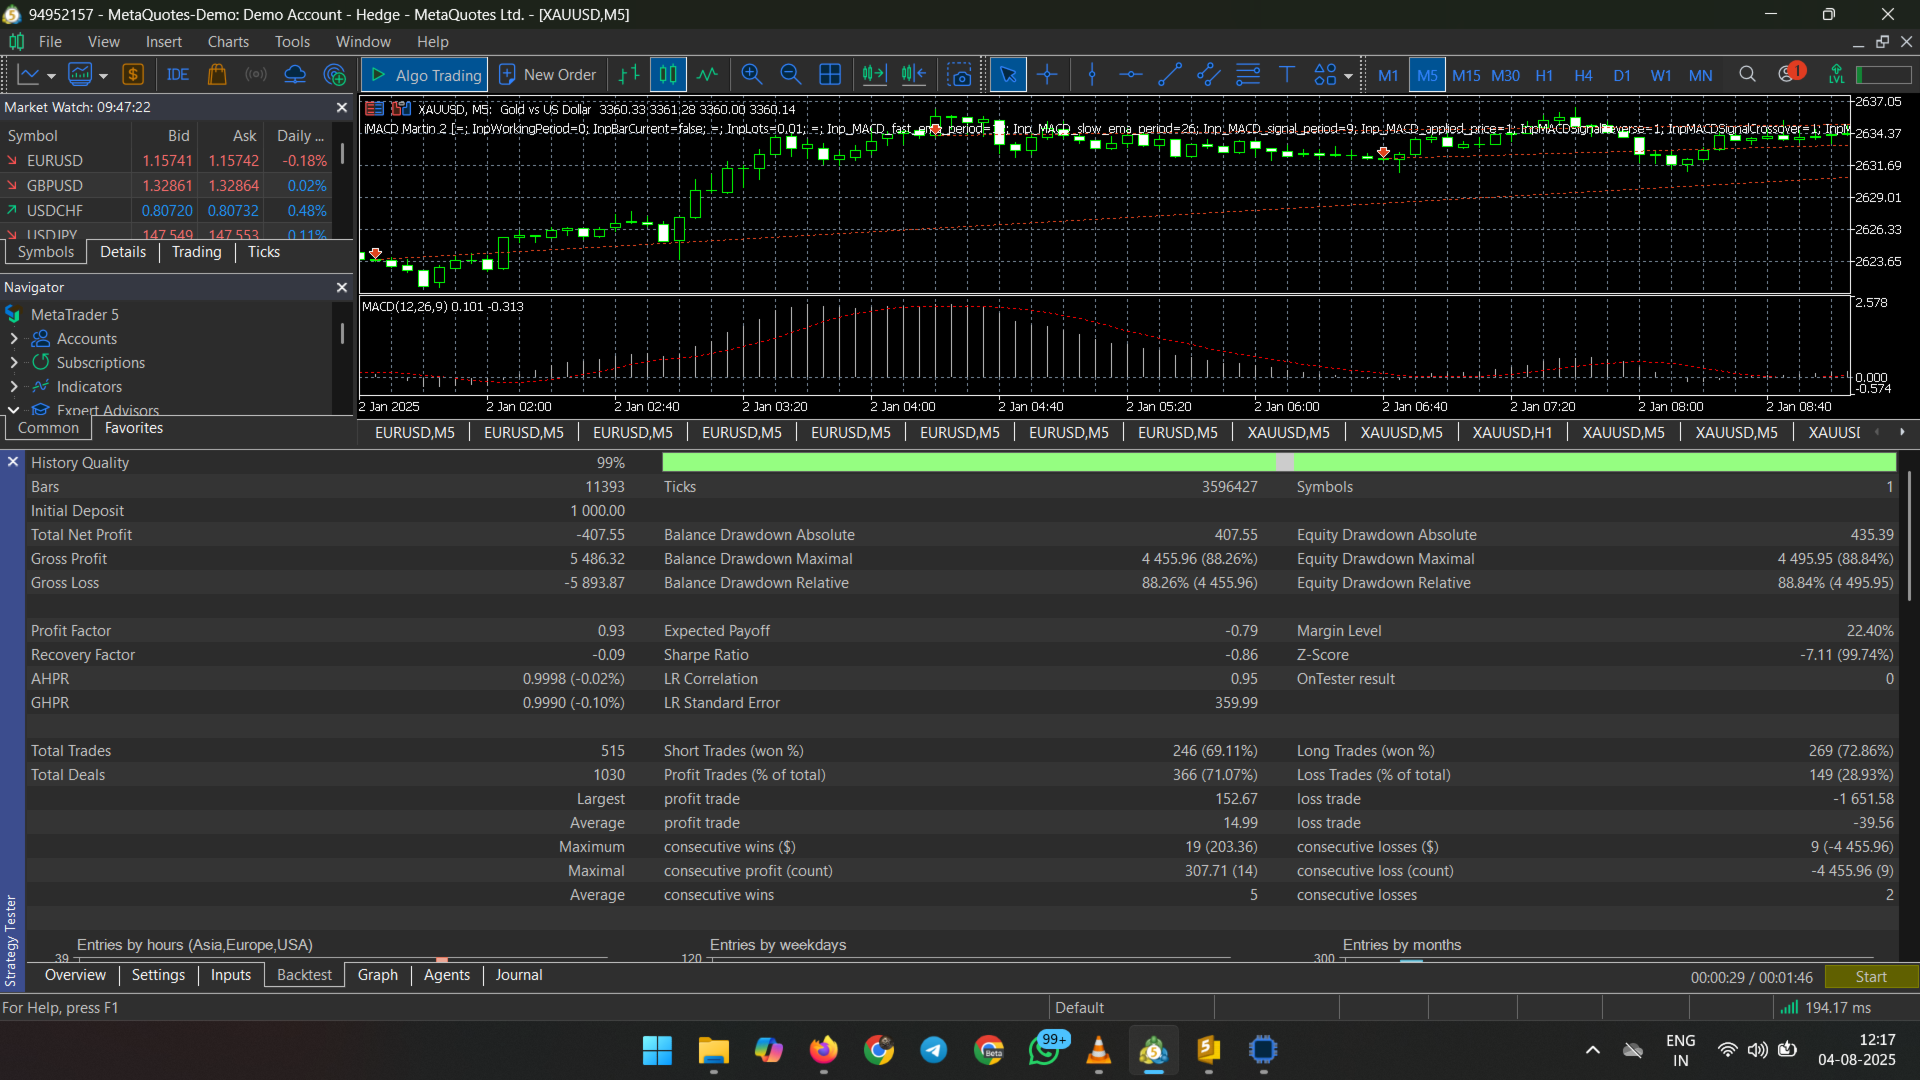
Task: Click the green LVL icon
Action: [x=1836, y=75]
